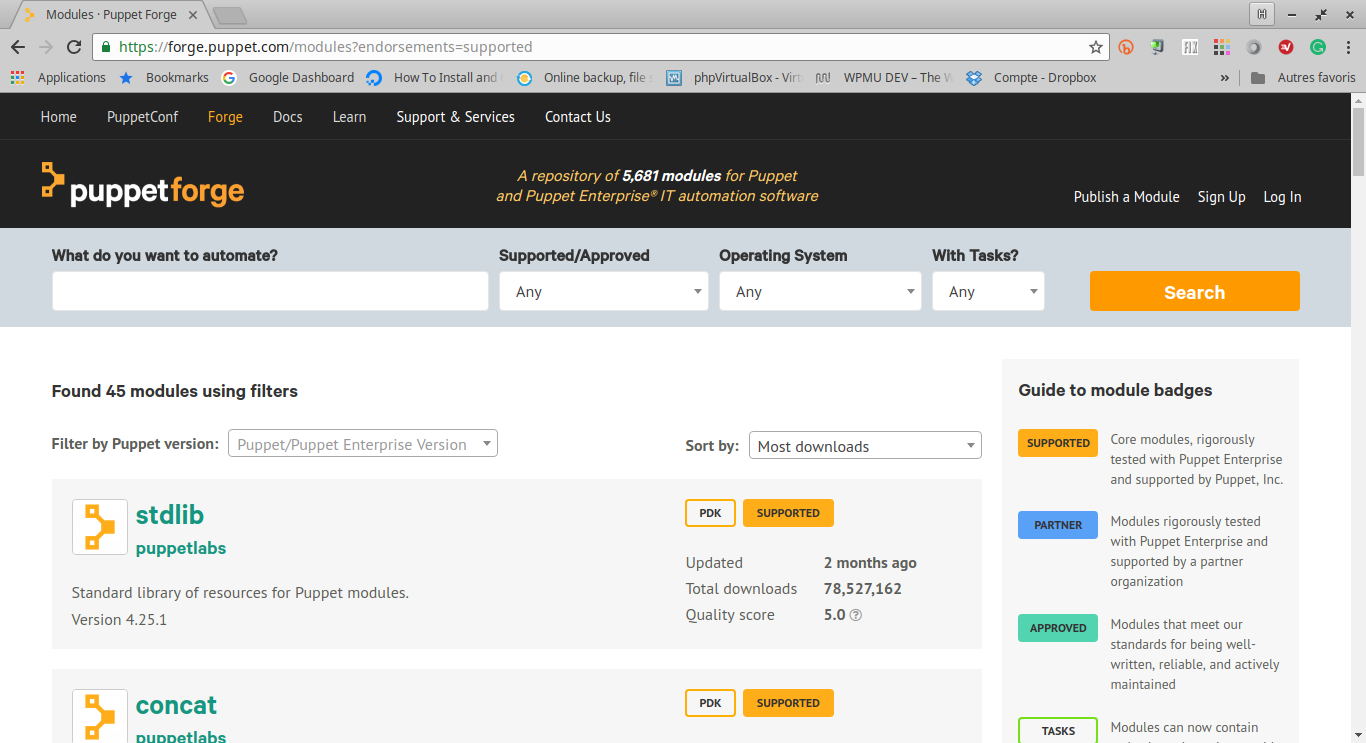Screen dimensions: 1366x743
Task: Open the Sort by Most downloads dropdown
Action: [x=865, y=446]
